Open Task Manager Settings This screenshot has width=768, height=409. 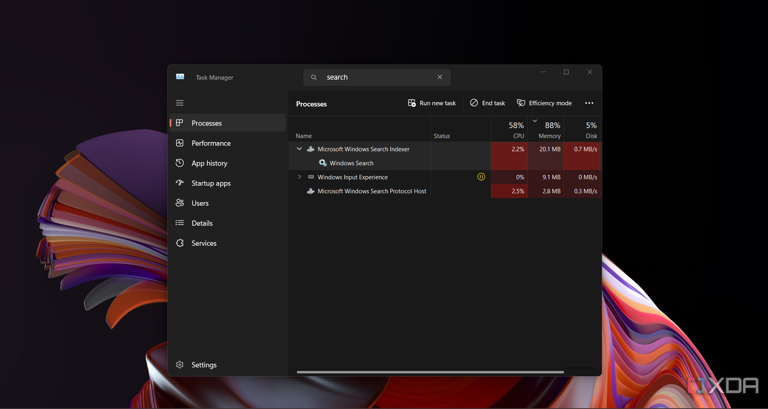point(228,365)
